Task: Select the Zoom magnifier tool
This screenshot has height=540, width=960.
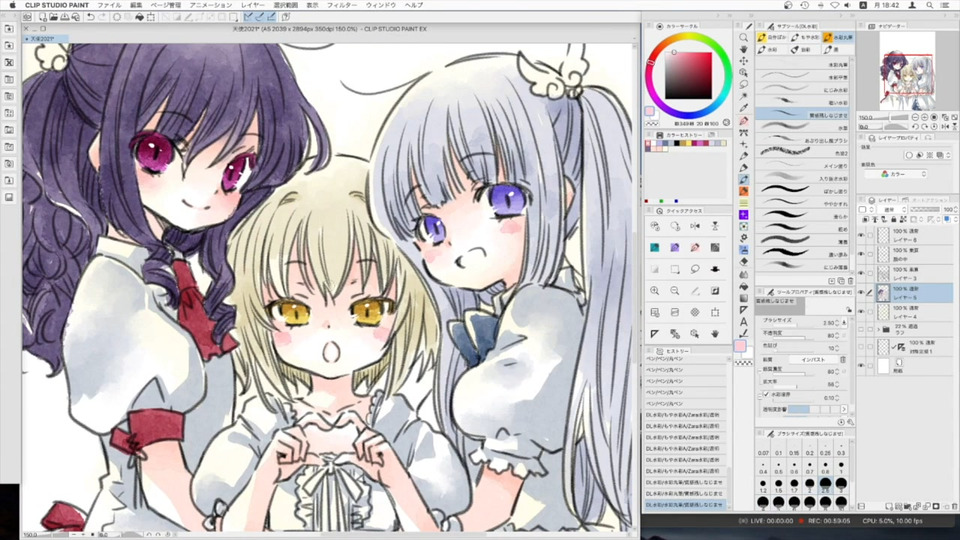Action: click(x=744, y=37)
